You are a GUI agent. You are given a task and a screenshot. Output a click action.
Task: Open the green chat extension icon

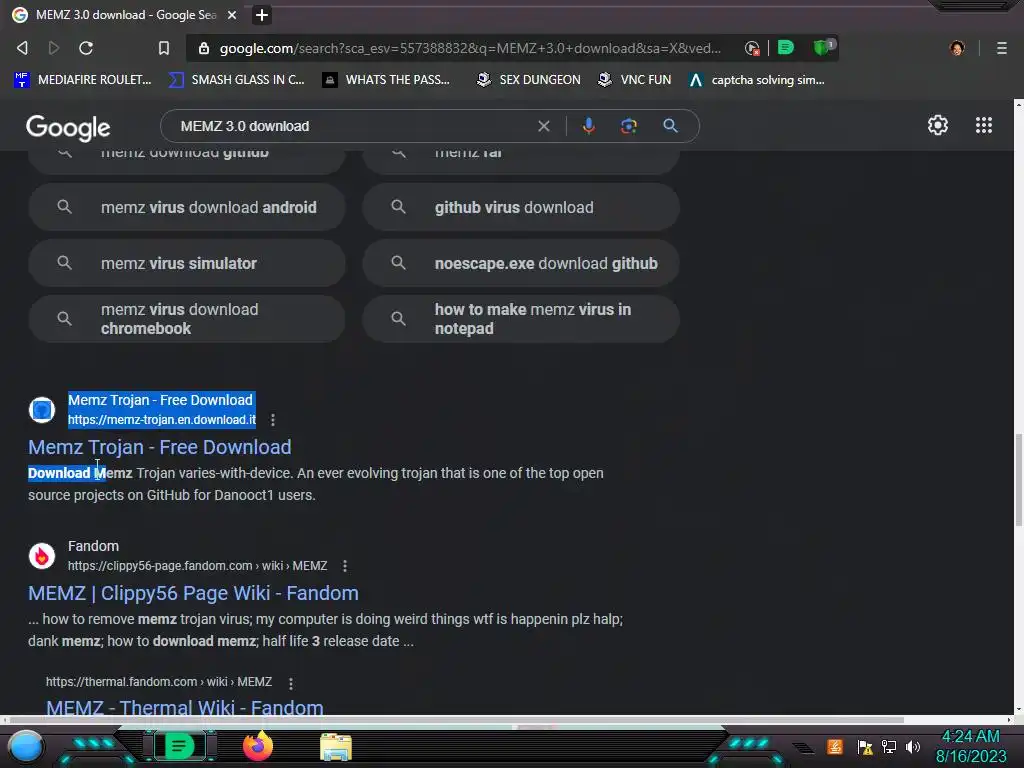click(786, 48)
